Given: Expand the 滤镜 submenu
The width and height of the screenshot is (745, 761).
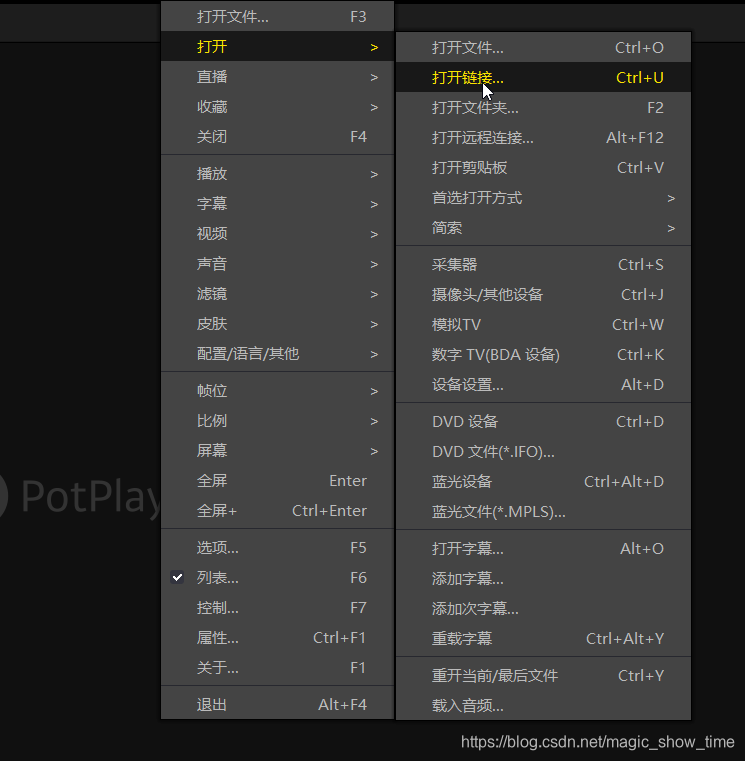Looking at the screenshot, I should tap(277, 294).
